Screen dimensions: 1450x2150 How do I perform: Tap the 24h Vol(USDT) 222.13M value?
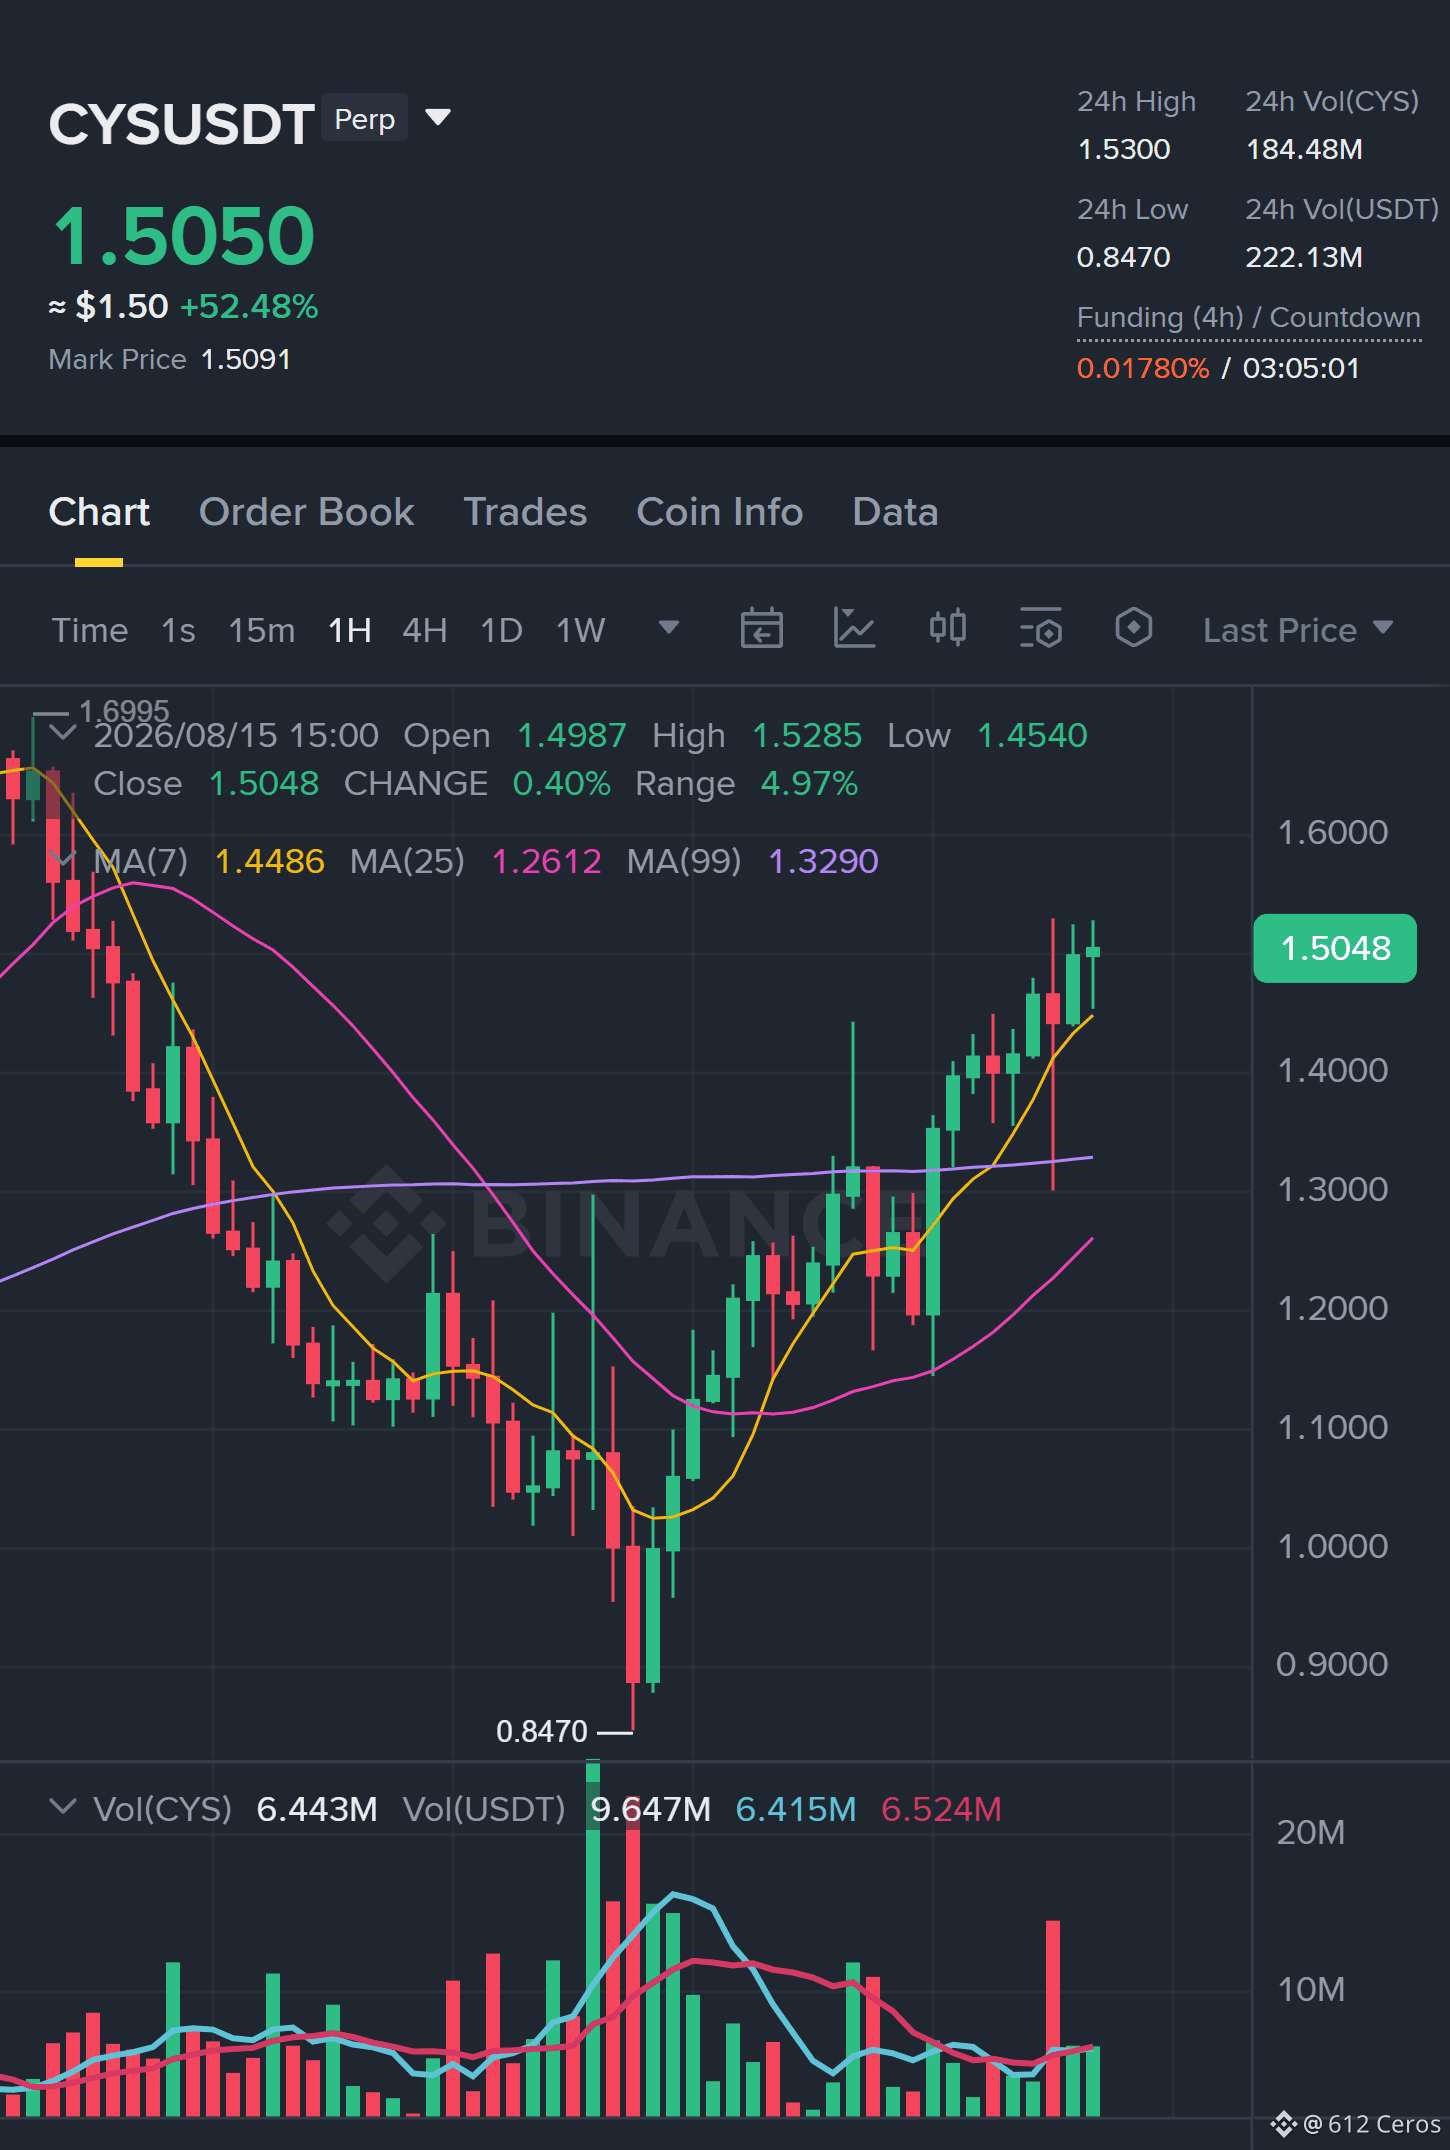pyautogui.click(x=1304, y=257)
